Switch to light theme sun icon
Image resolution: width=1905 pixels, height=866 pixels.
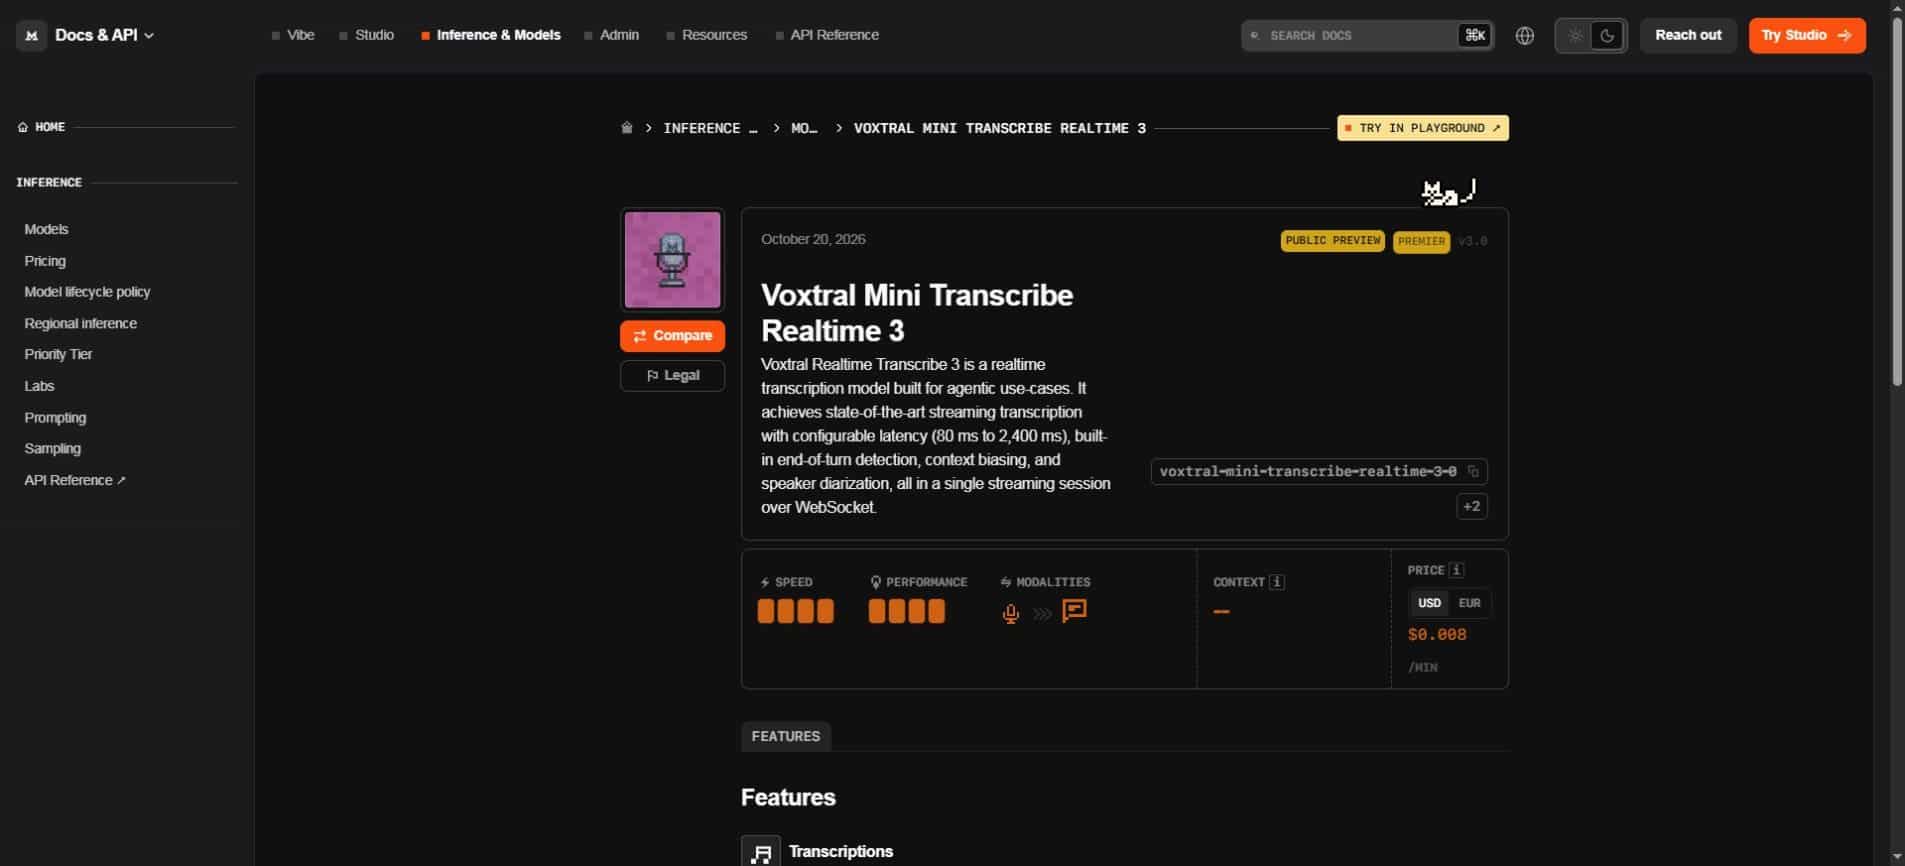point(1575,35)
